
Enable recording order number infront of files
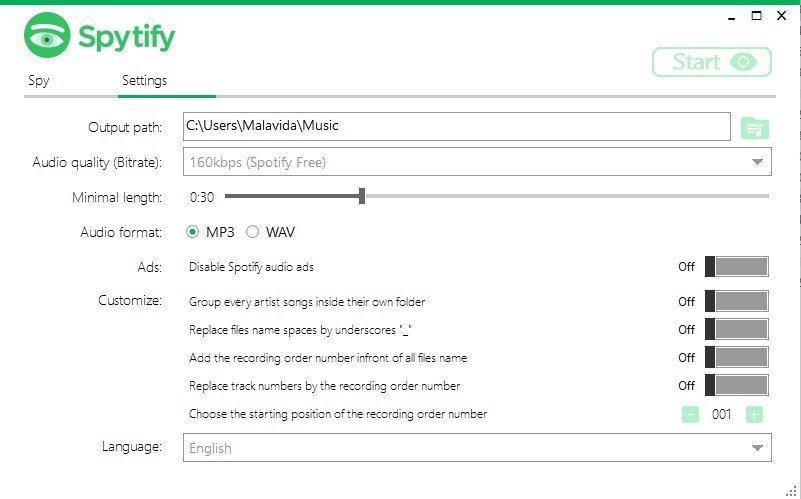tap(737, 358)
